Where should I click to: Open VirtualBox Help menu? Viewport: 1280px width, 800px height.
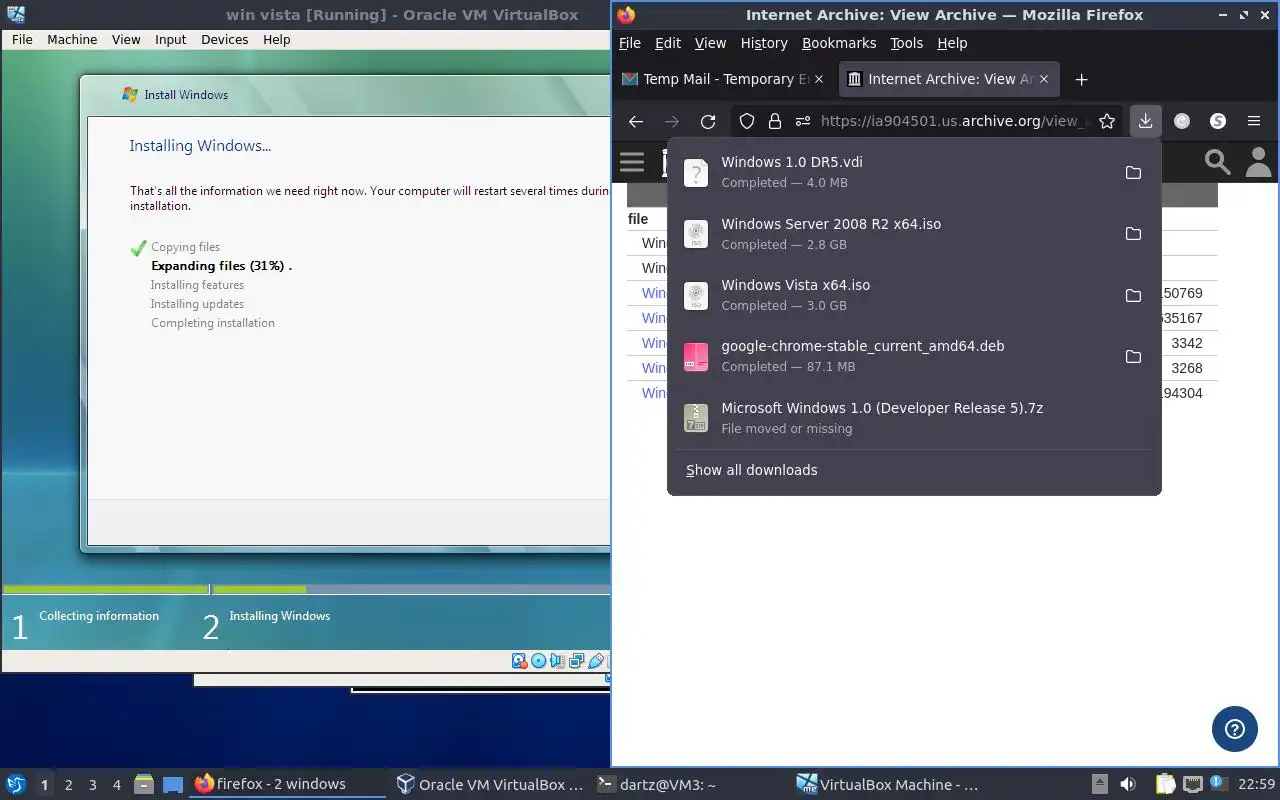coord(276,39)
